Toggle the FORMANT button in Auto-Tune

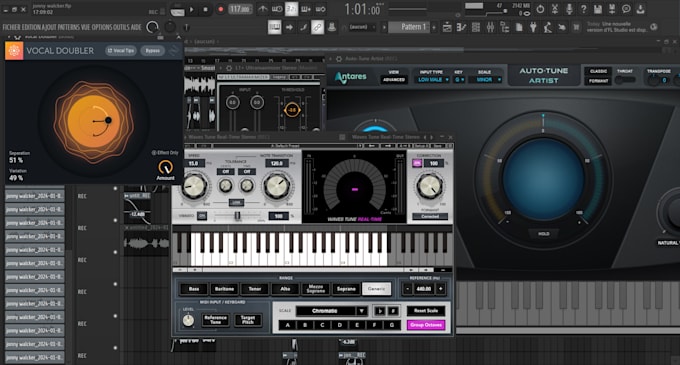pos(598,81)
